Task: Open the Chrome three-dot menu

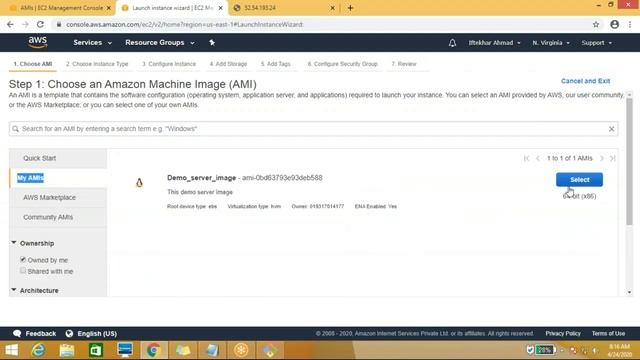Action: [x=630, y=24]
